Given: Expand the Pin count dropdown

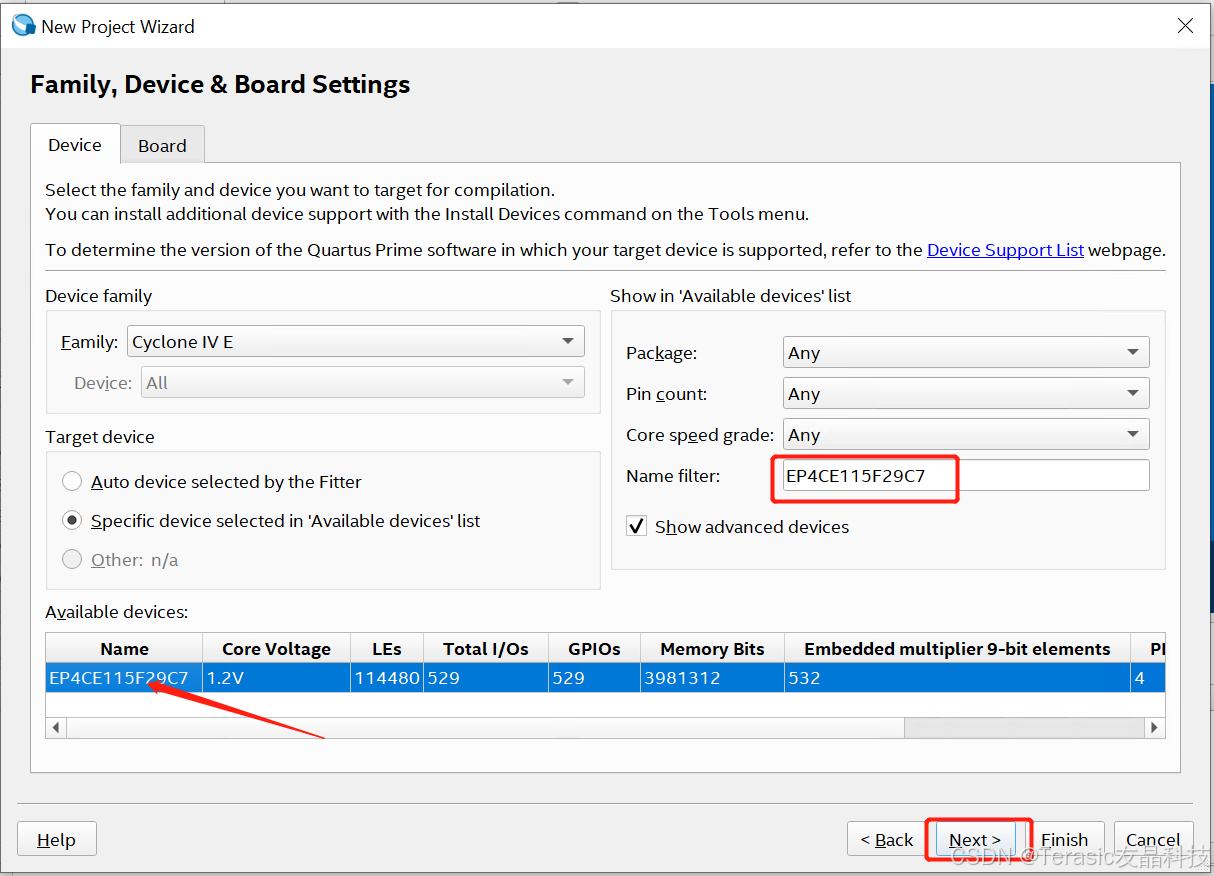Looking at the screenshot, I should point(966,393).
